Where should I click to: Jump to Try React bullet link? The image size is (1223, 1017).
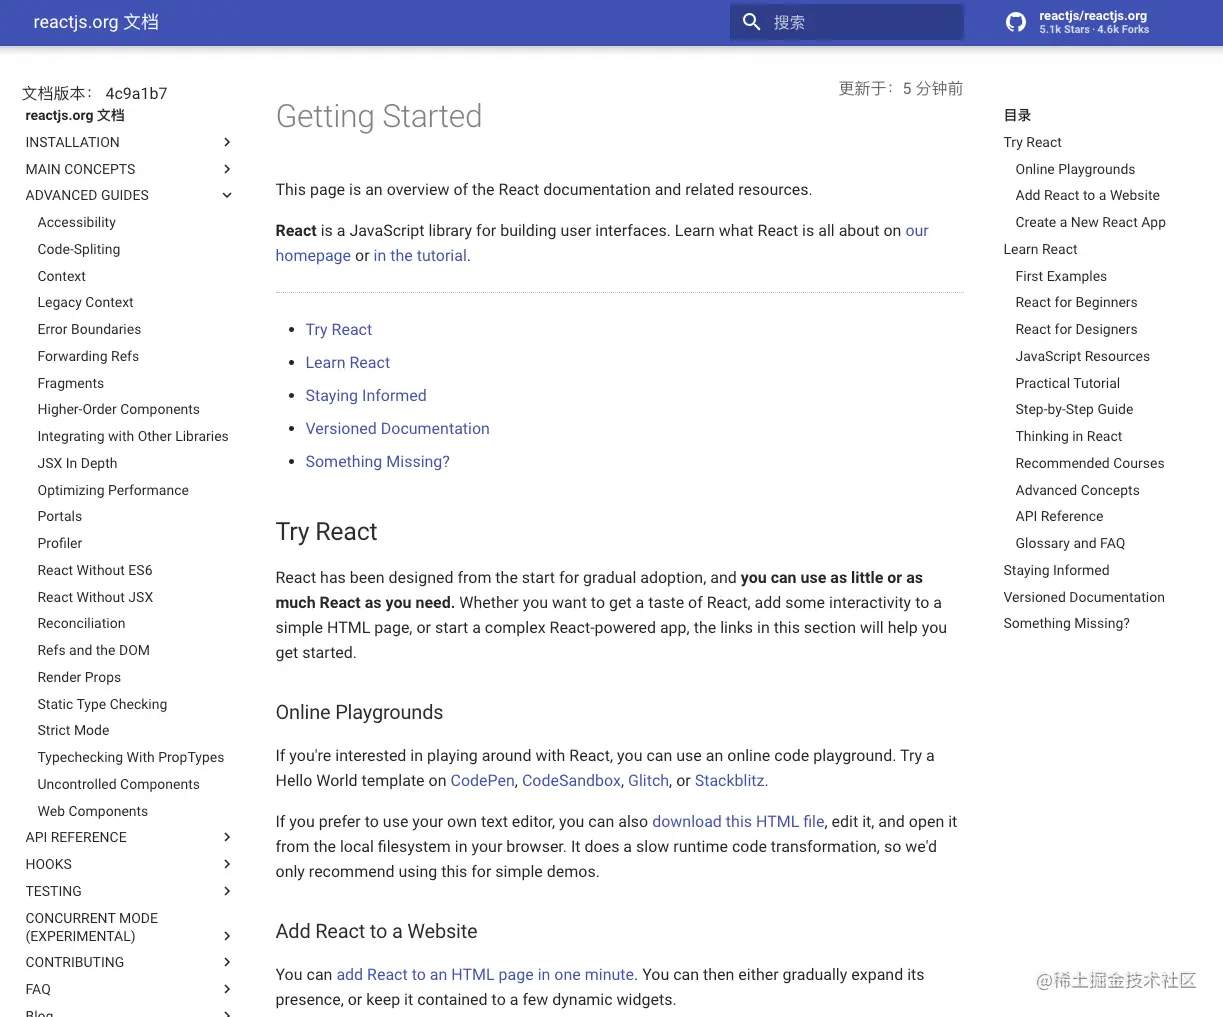338,329
